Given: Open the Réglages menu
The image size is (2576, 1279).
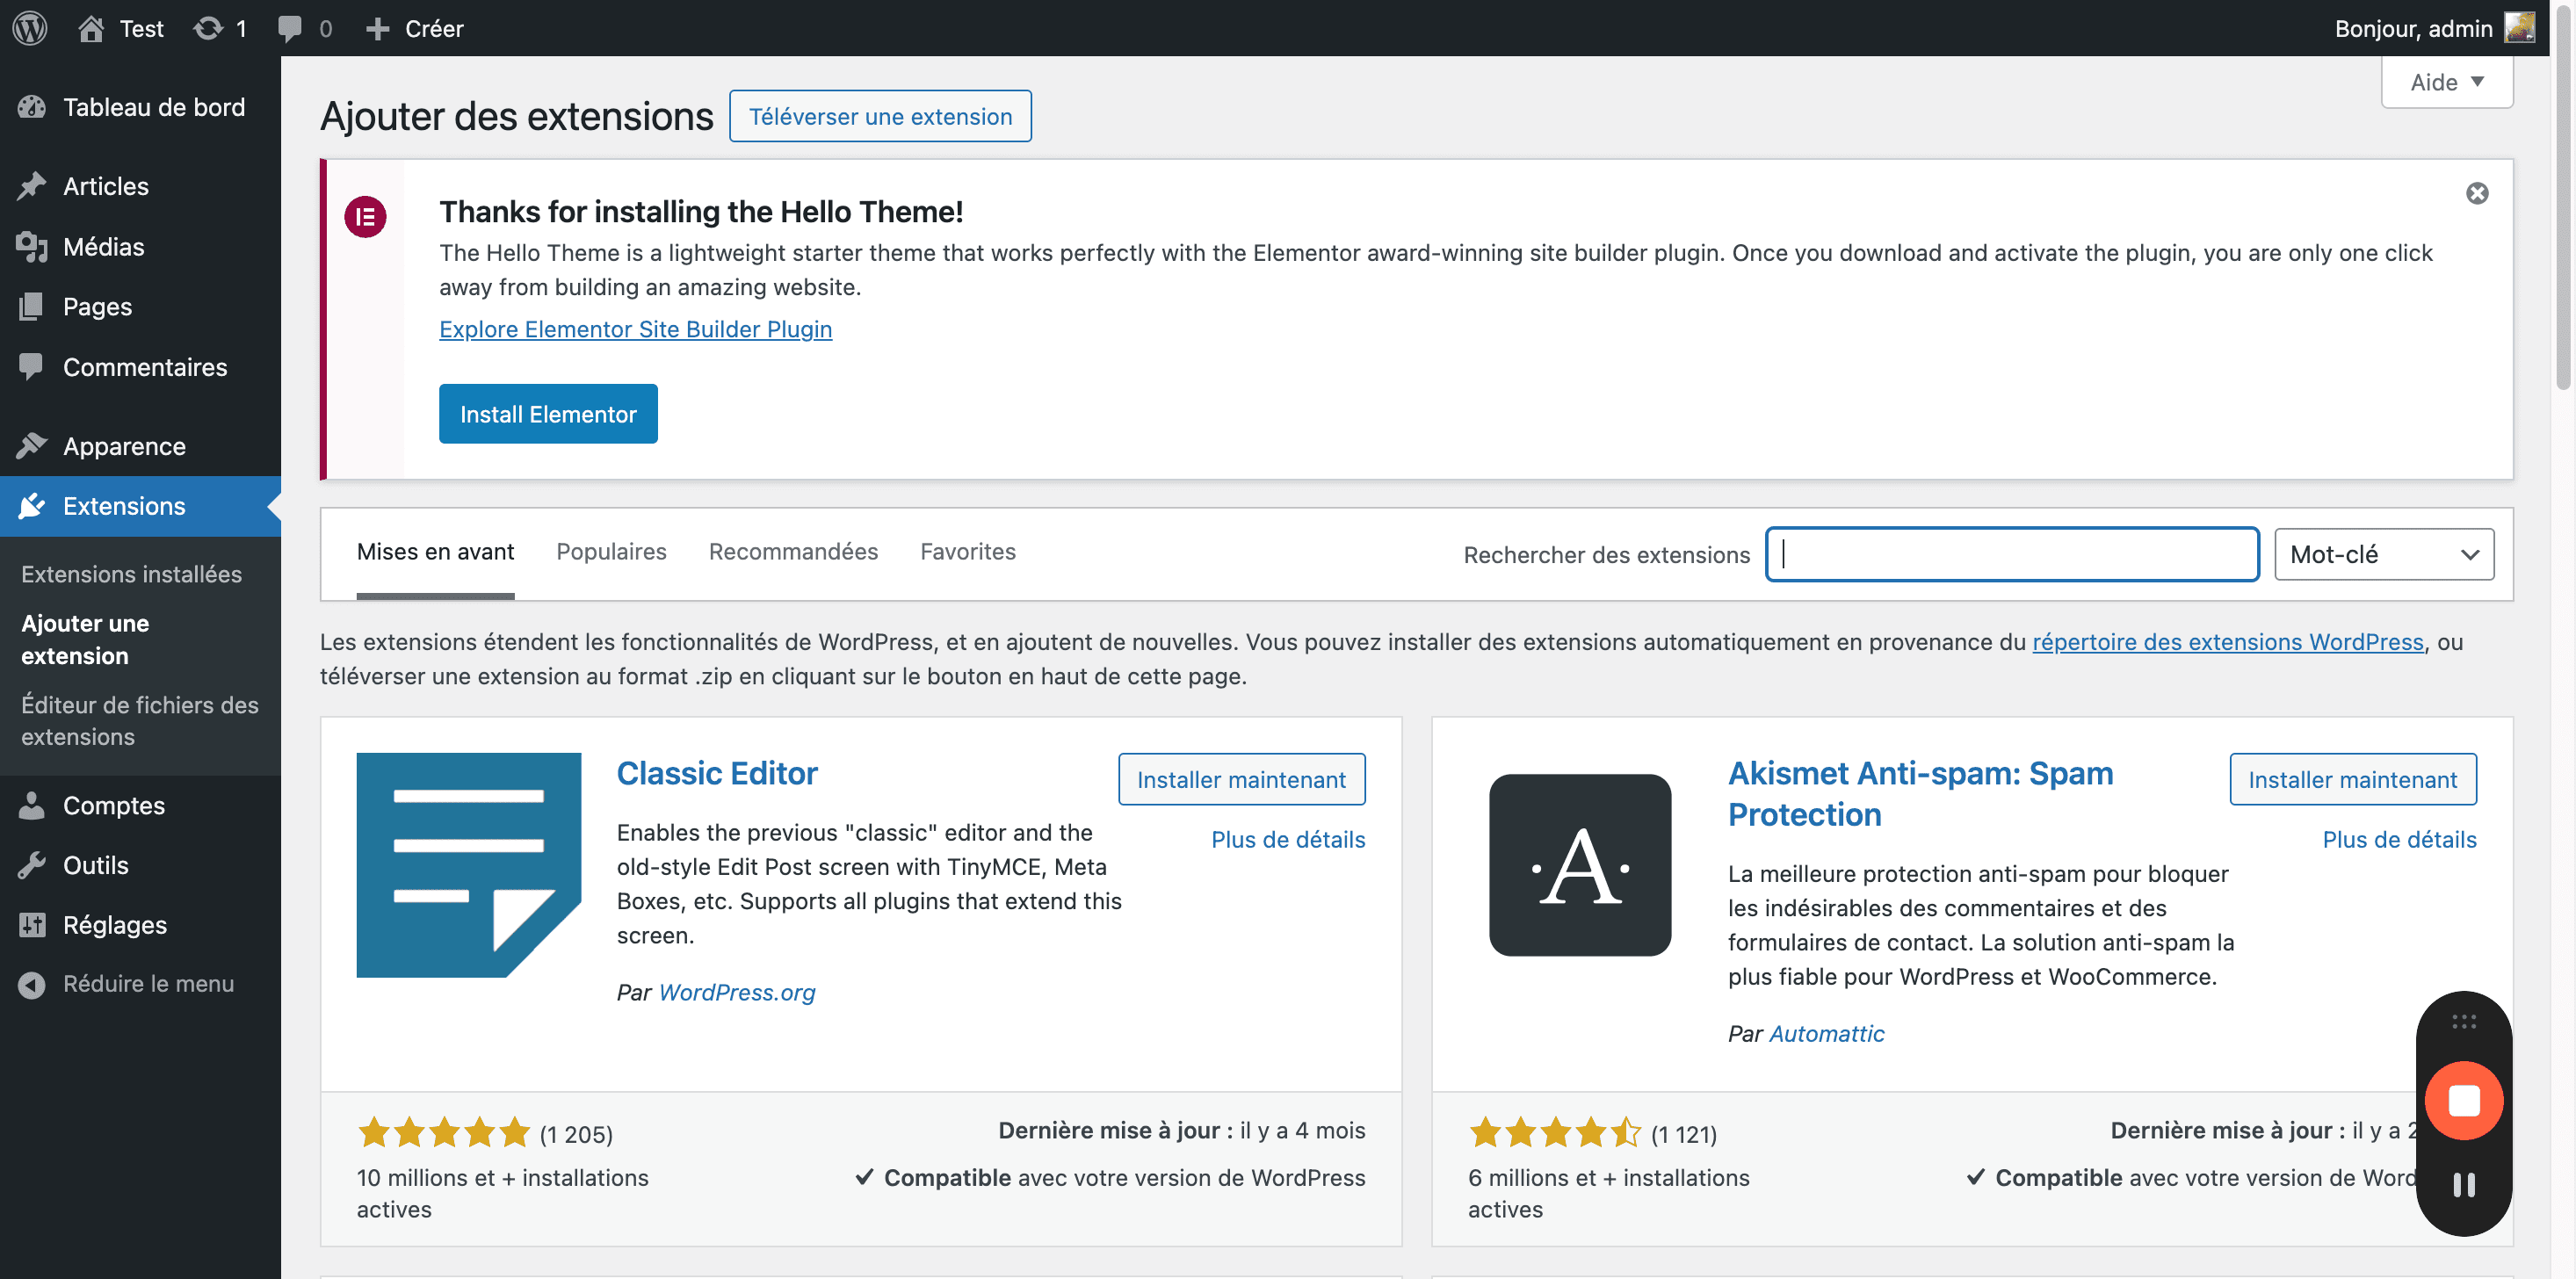Looking at the screenshot, I should point(140,925).
